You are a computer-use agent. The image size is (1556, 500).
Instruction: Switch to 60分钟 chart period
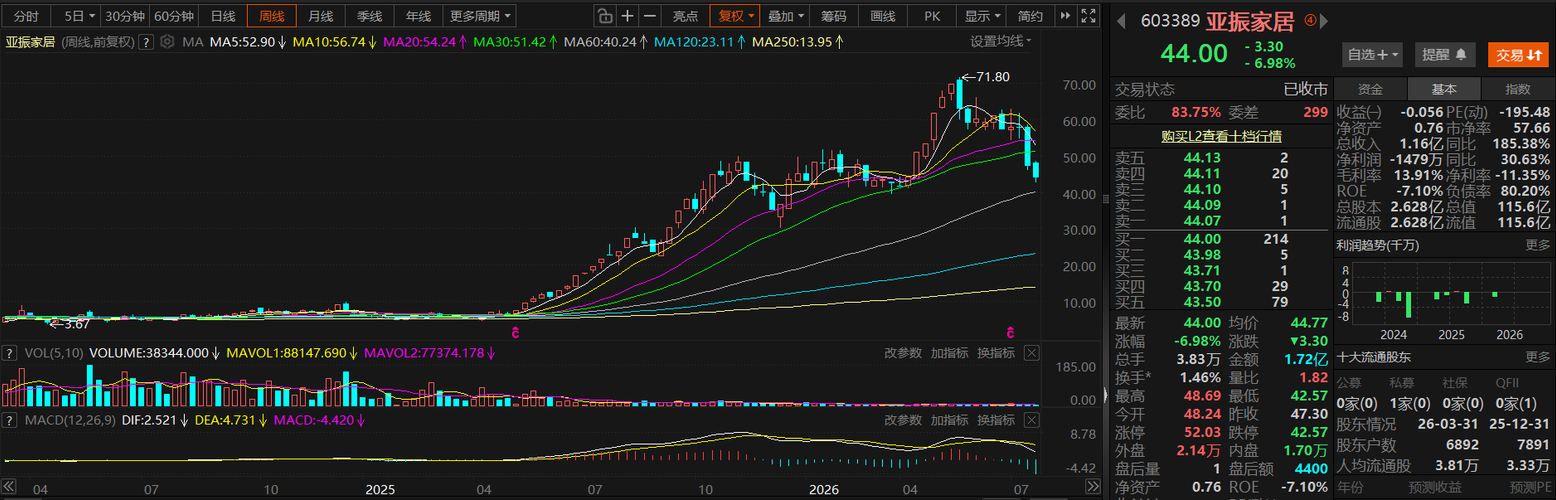[x=174, y=16]
